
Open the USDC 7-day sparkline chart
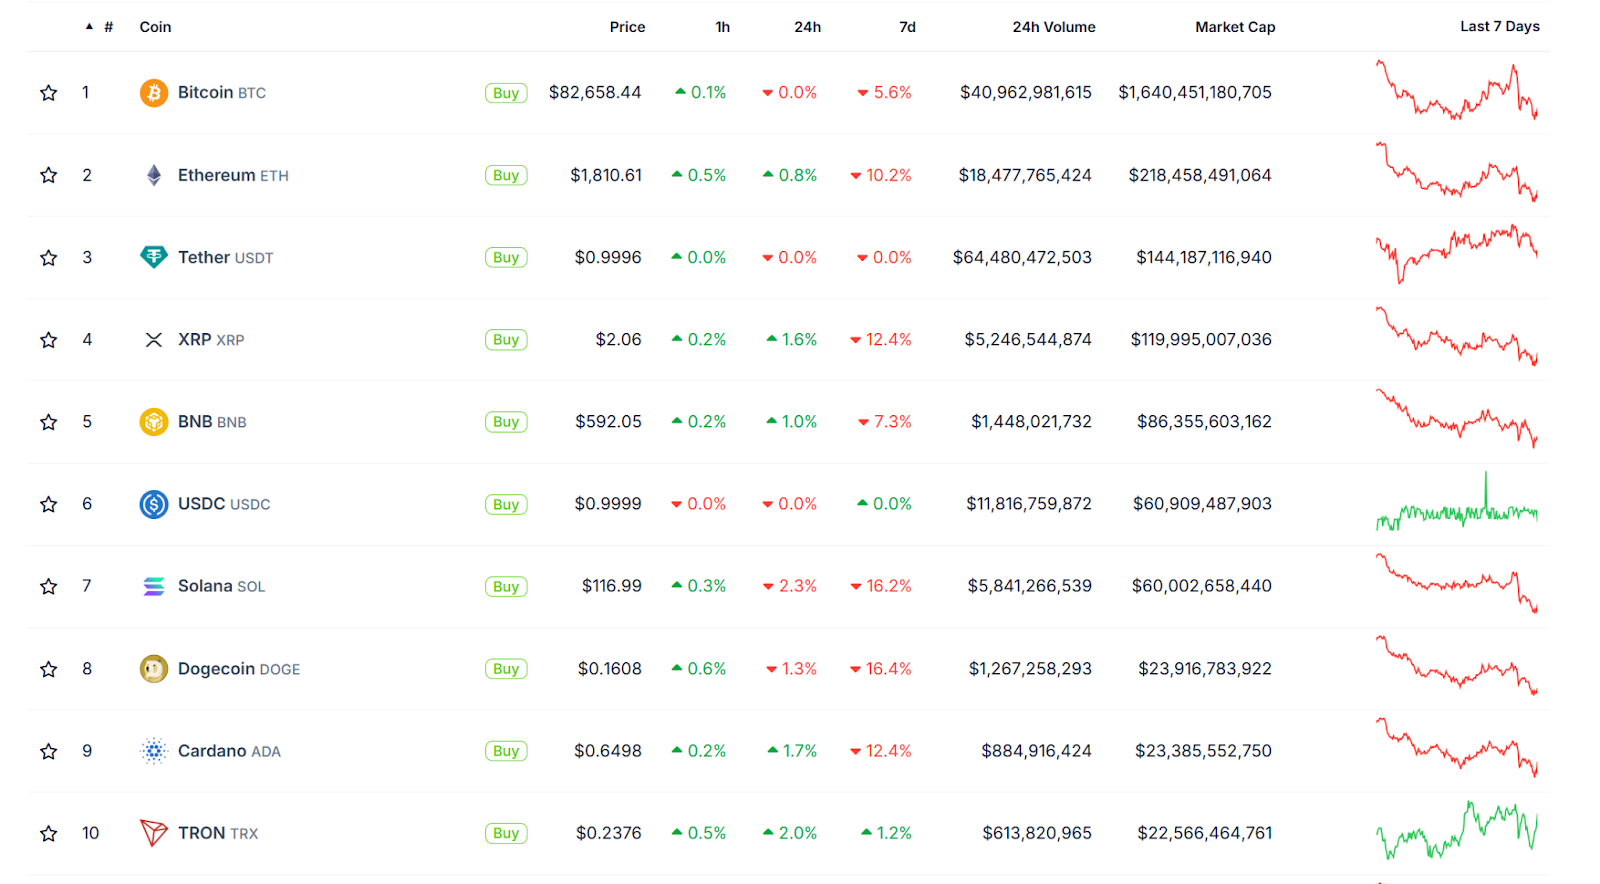pos(1456,504)
